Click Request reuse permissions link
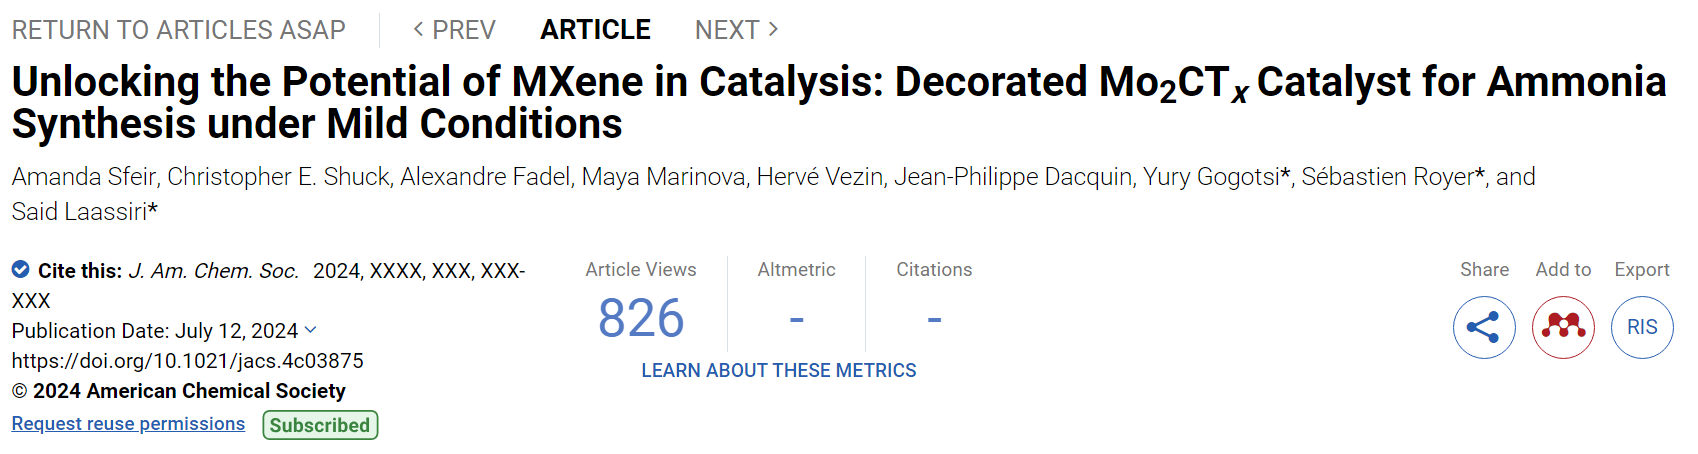Image resolution: width=1698 pixels, height=454 pixels. pos(128,424)
